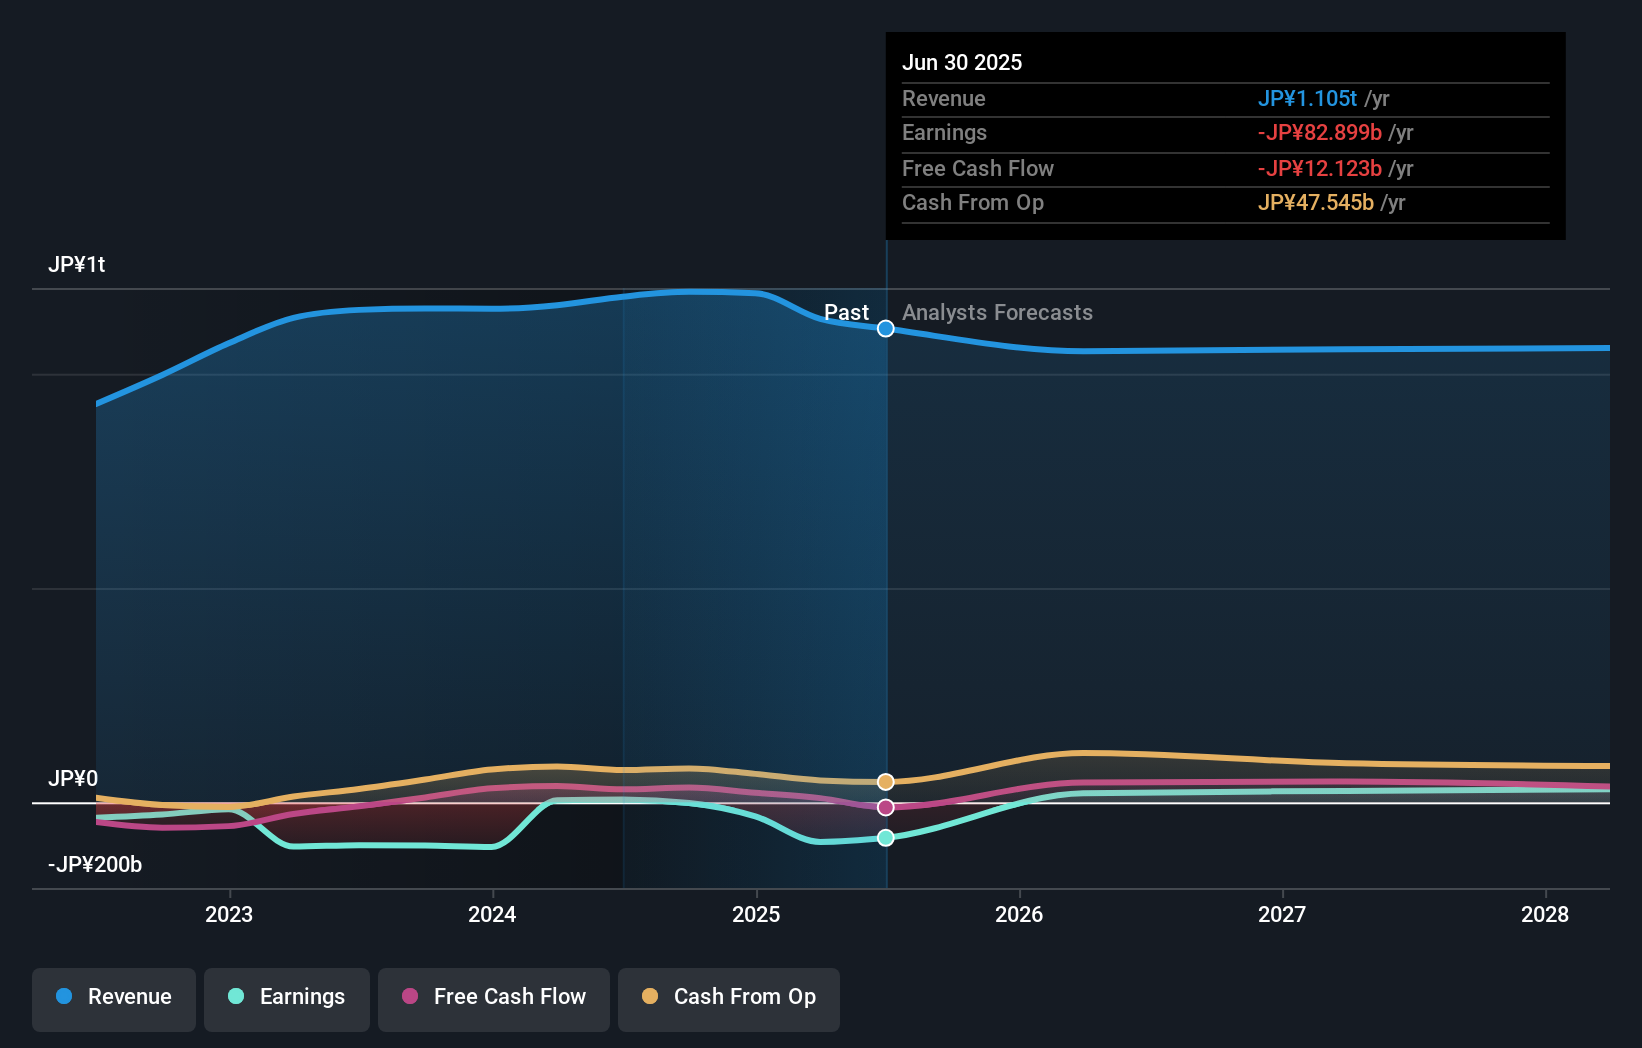
Task: Click the pink Free Cash Flow legend dot
Action: click(x=408, y=997)
